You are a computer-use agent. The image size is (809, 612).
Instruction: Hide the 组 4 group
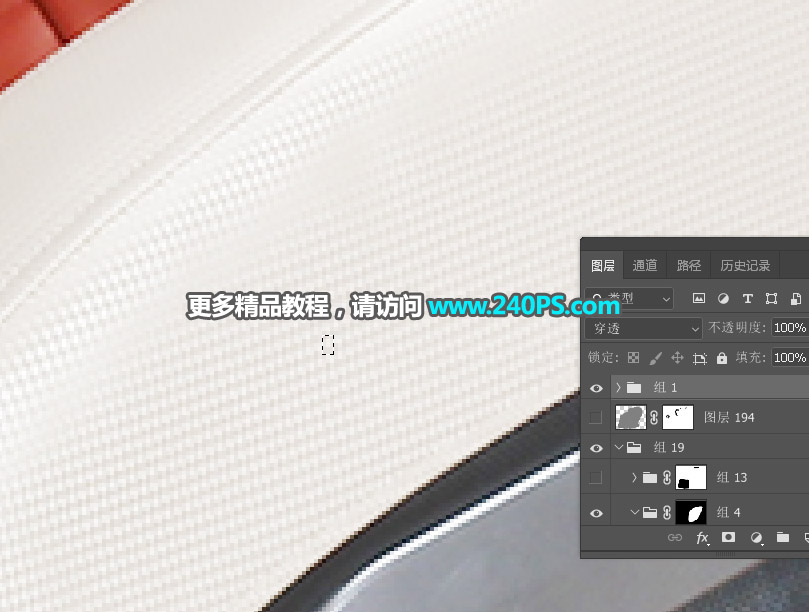[x=596, y=513]
